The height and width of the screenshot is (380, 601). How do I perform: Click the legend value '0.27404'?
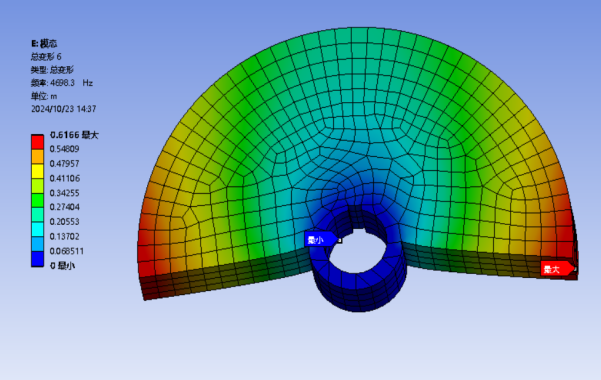pos(64,207)
